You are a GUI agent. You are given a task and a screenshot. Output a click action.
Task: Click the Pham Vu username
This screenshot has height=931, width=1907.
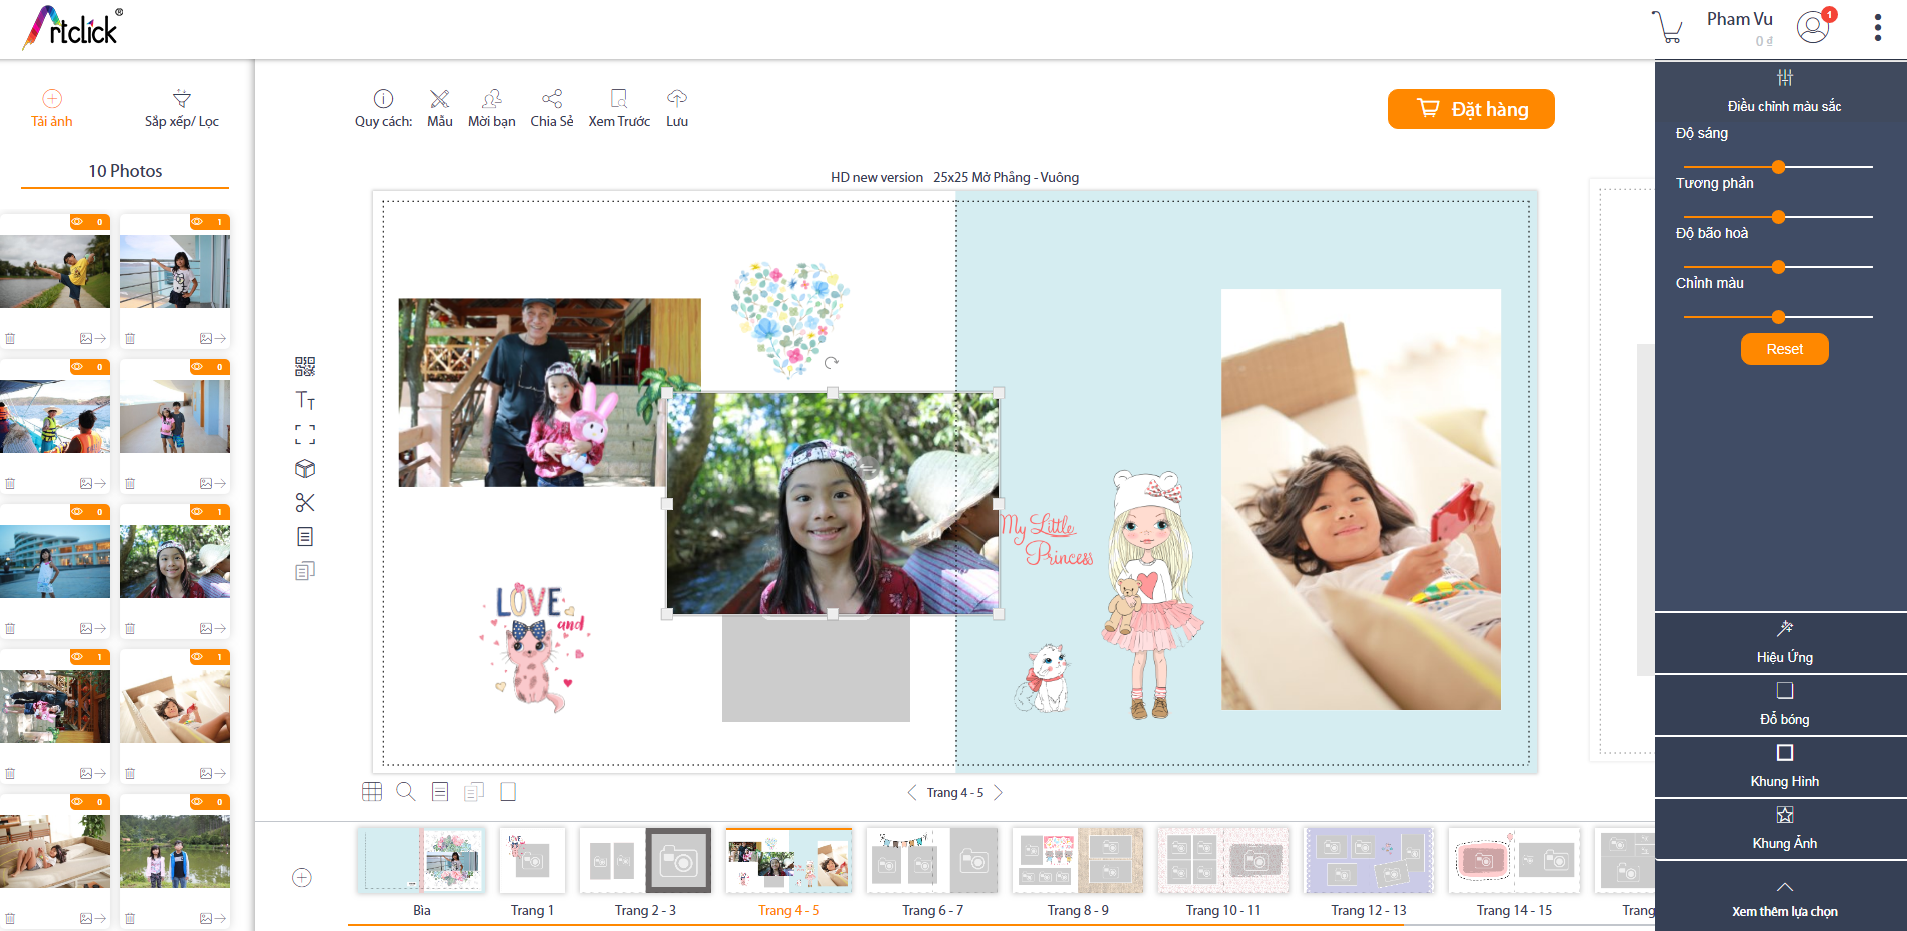pos(1739,19)
